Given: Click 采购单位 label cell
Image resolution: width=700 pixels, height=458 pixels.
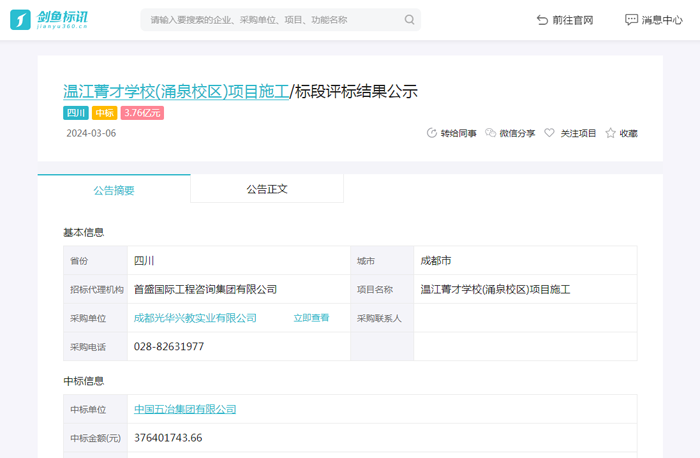Looking at the screenshot, I should click(96, 318).
